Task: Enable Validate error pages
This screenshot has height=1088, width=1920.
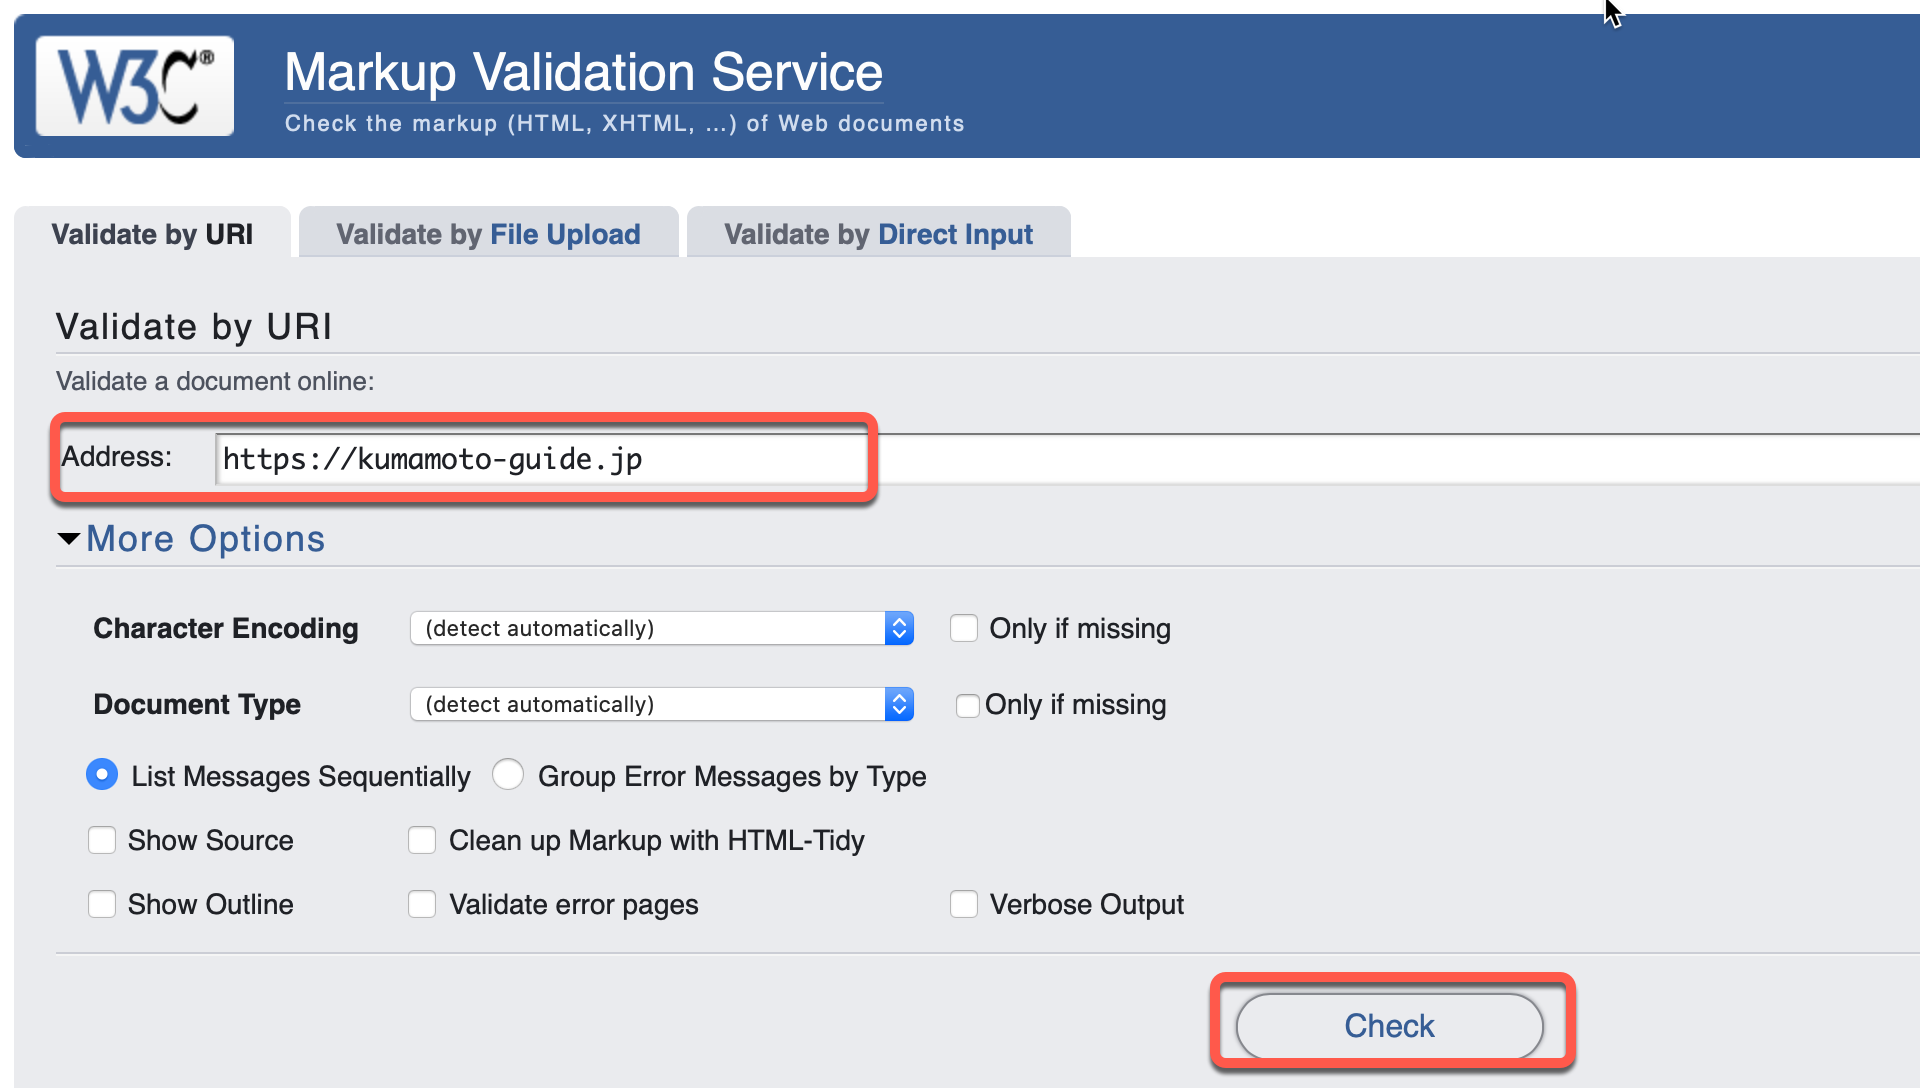Action: [422, 904]
